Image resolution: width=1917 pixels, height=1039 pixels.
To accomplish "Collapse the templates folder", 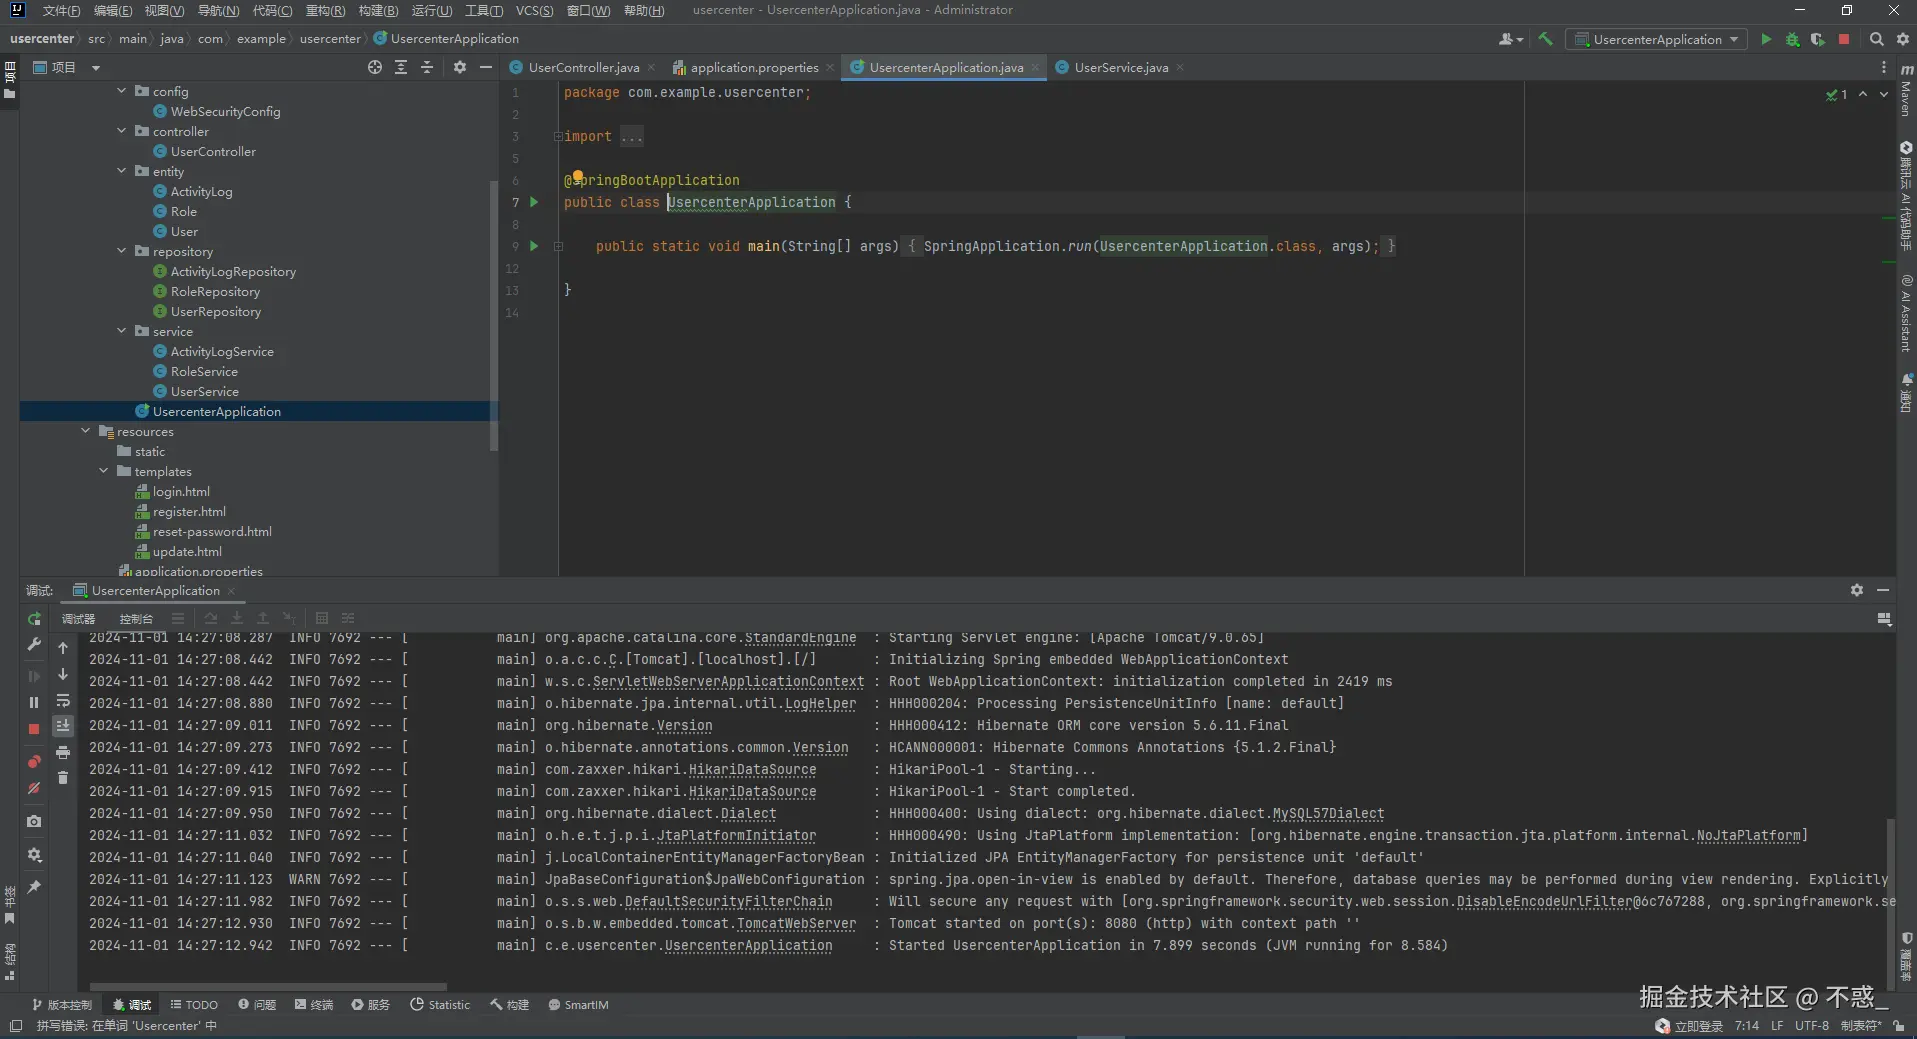I will [x=104, y=471].
